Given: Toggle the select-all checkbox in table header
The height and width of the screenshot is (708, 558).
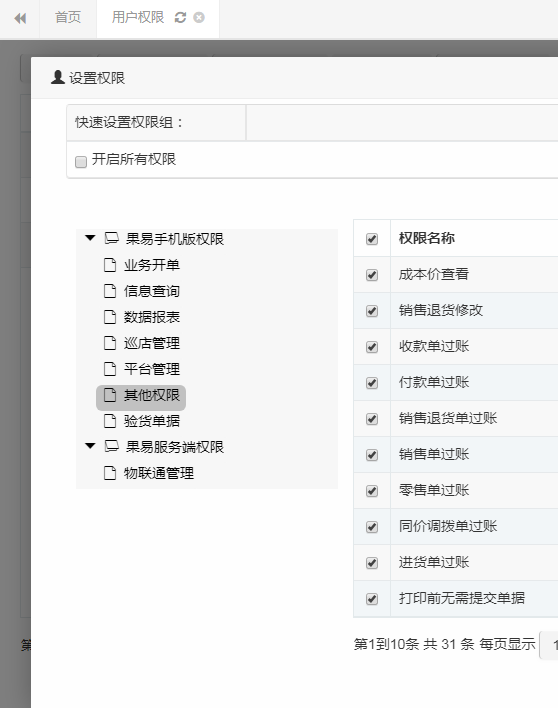Looking at the screenshot, I should click(372, 239).
